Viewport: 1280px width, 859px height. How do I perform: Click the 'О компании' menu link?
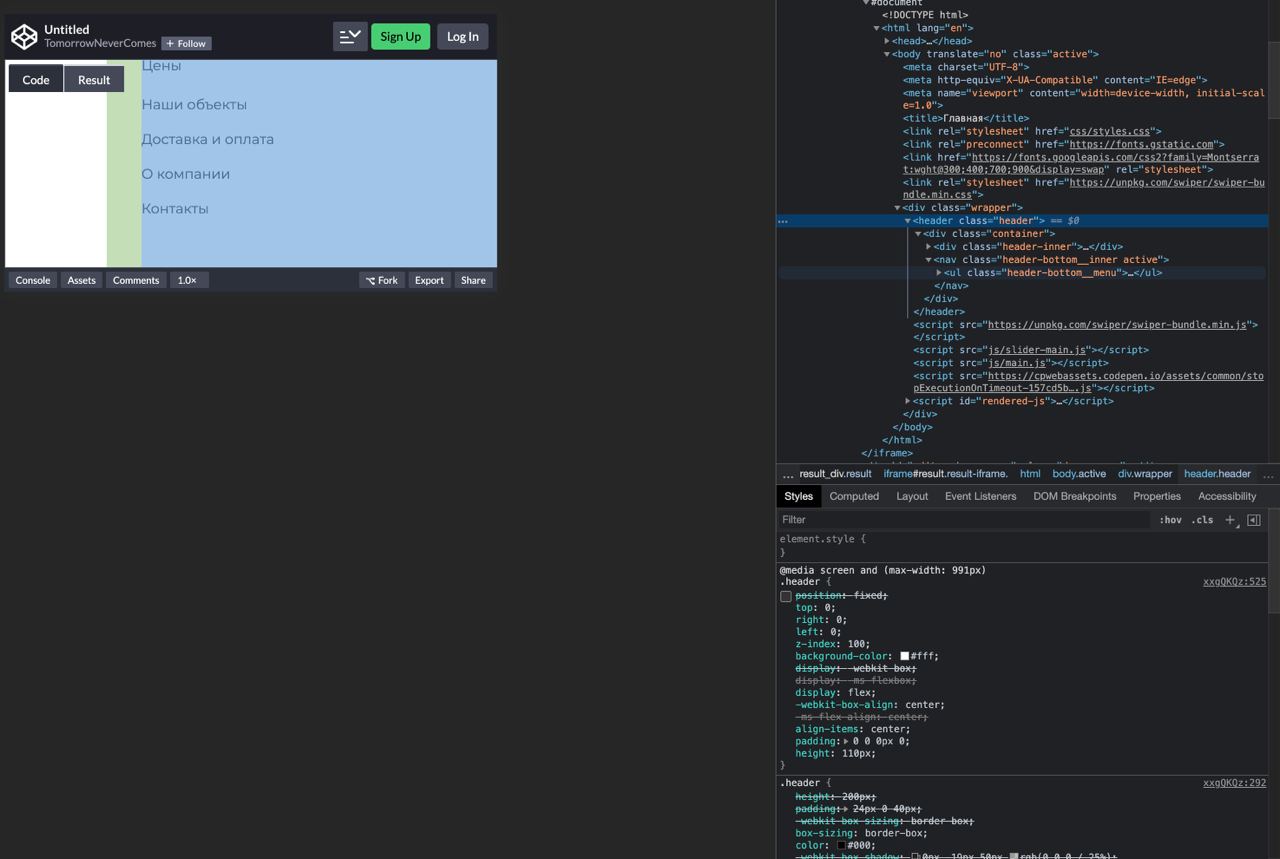[x=186, y=174]
